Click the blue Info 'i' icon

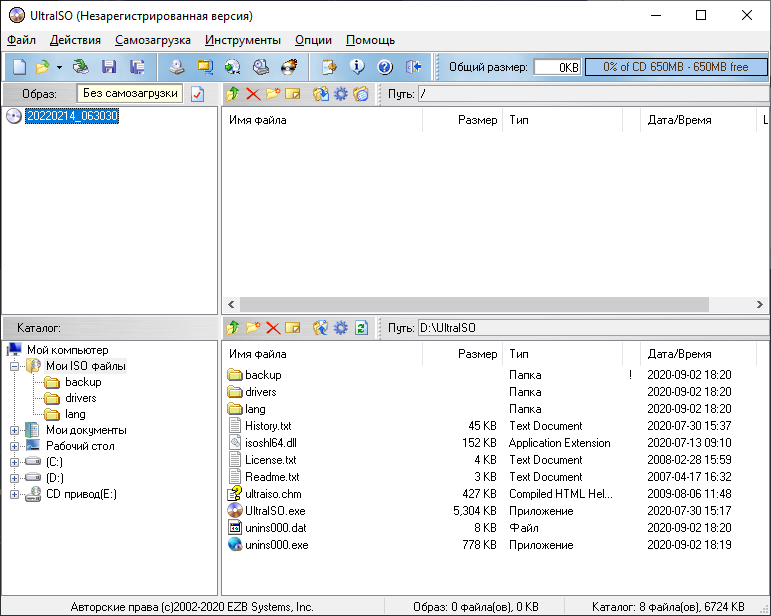(357, 67)
